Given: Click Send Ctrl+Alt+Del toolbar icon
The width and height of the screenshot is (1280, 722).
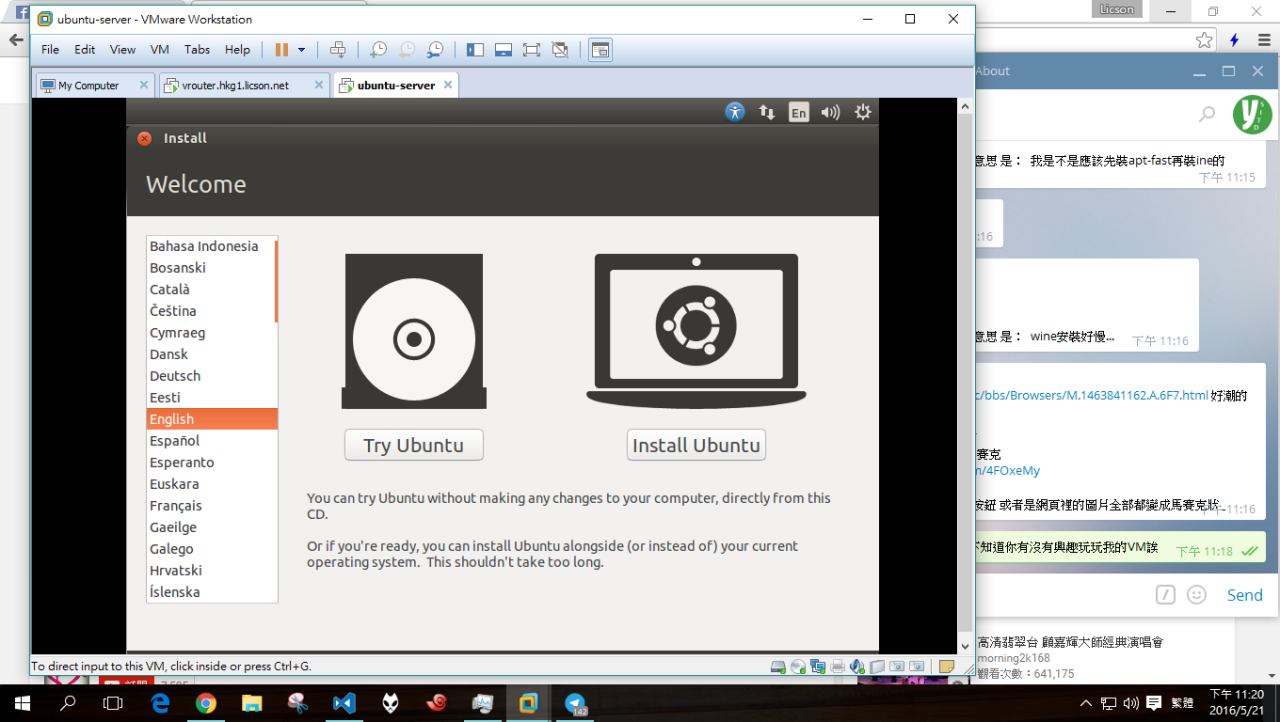Looking at the screenshot, I should coord(338,50).
